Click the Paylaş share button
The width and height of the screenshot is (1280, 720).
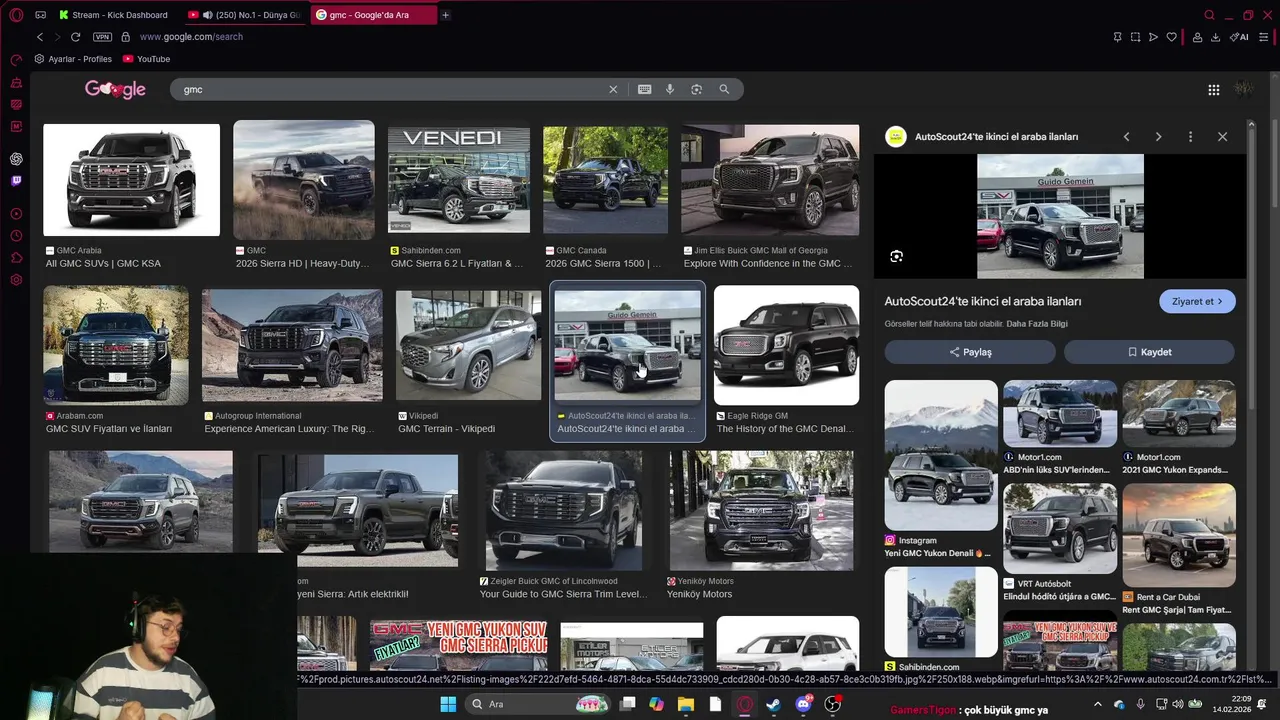[x=970, y=352]
